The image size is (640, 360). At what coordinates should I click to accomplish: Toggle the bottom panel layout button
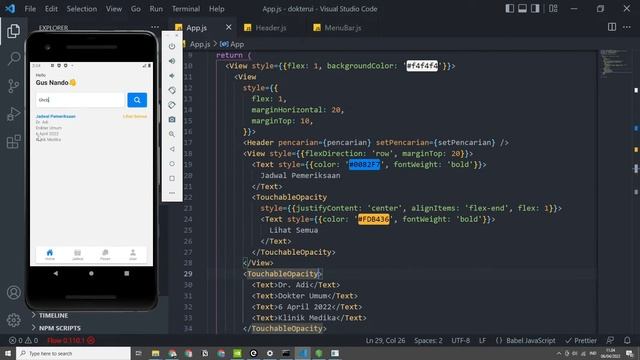pyautogui.click(x=522, y=9)
